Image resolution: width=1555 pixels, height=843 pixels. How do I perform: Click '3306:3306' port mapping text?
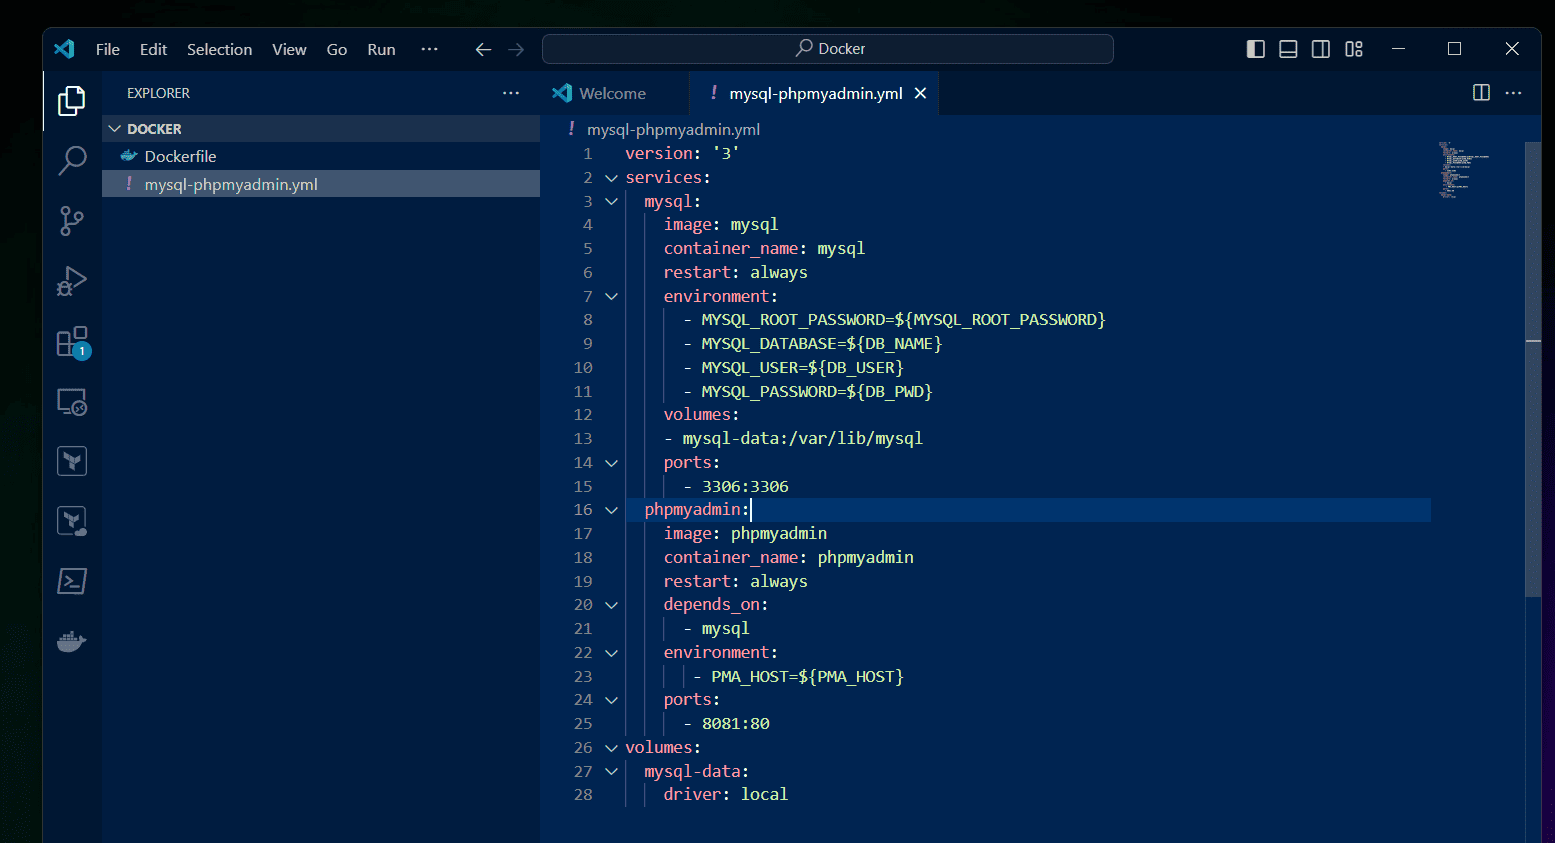tap(745, 487)
